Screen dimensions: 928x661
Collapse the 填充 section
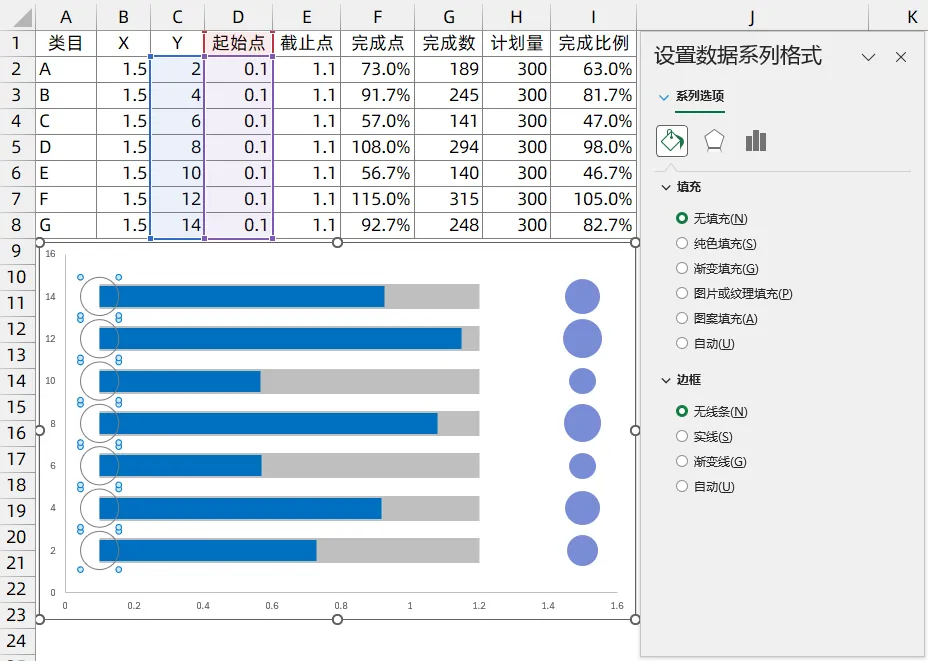coord(666,188)
